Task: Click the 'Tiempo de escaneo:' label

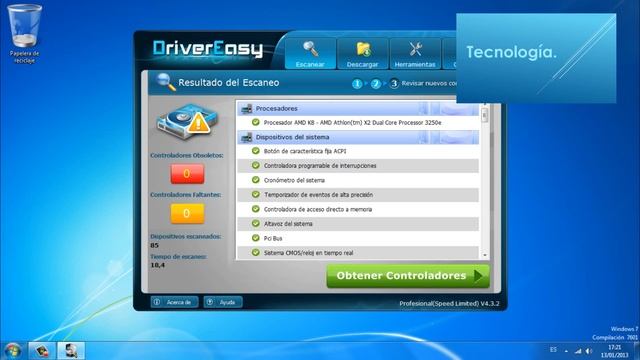Action: [178, 257]
